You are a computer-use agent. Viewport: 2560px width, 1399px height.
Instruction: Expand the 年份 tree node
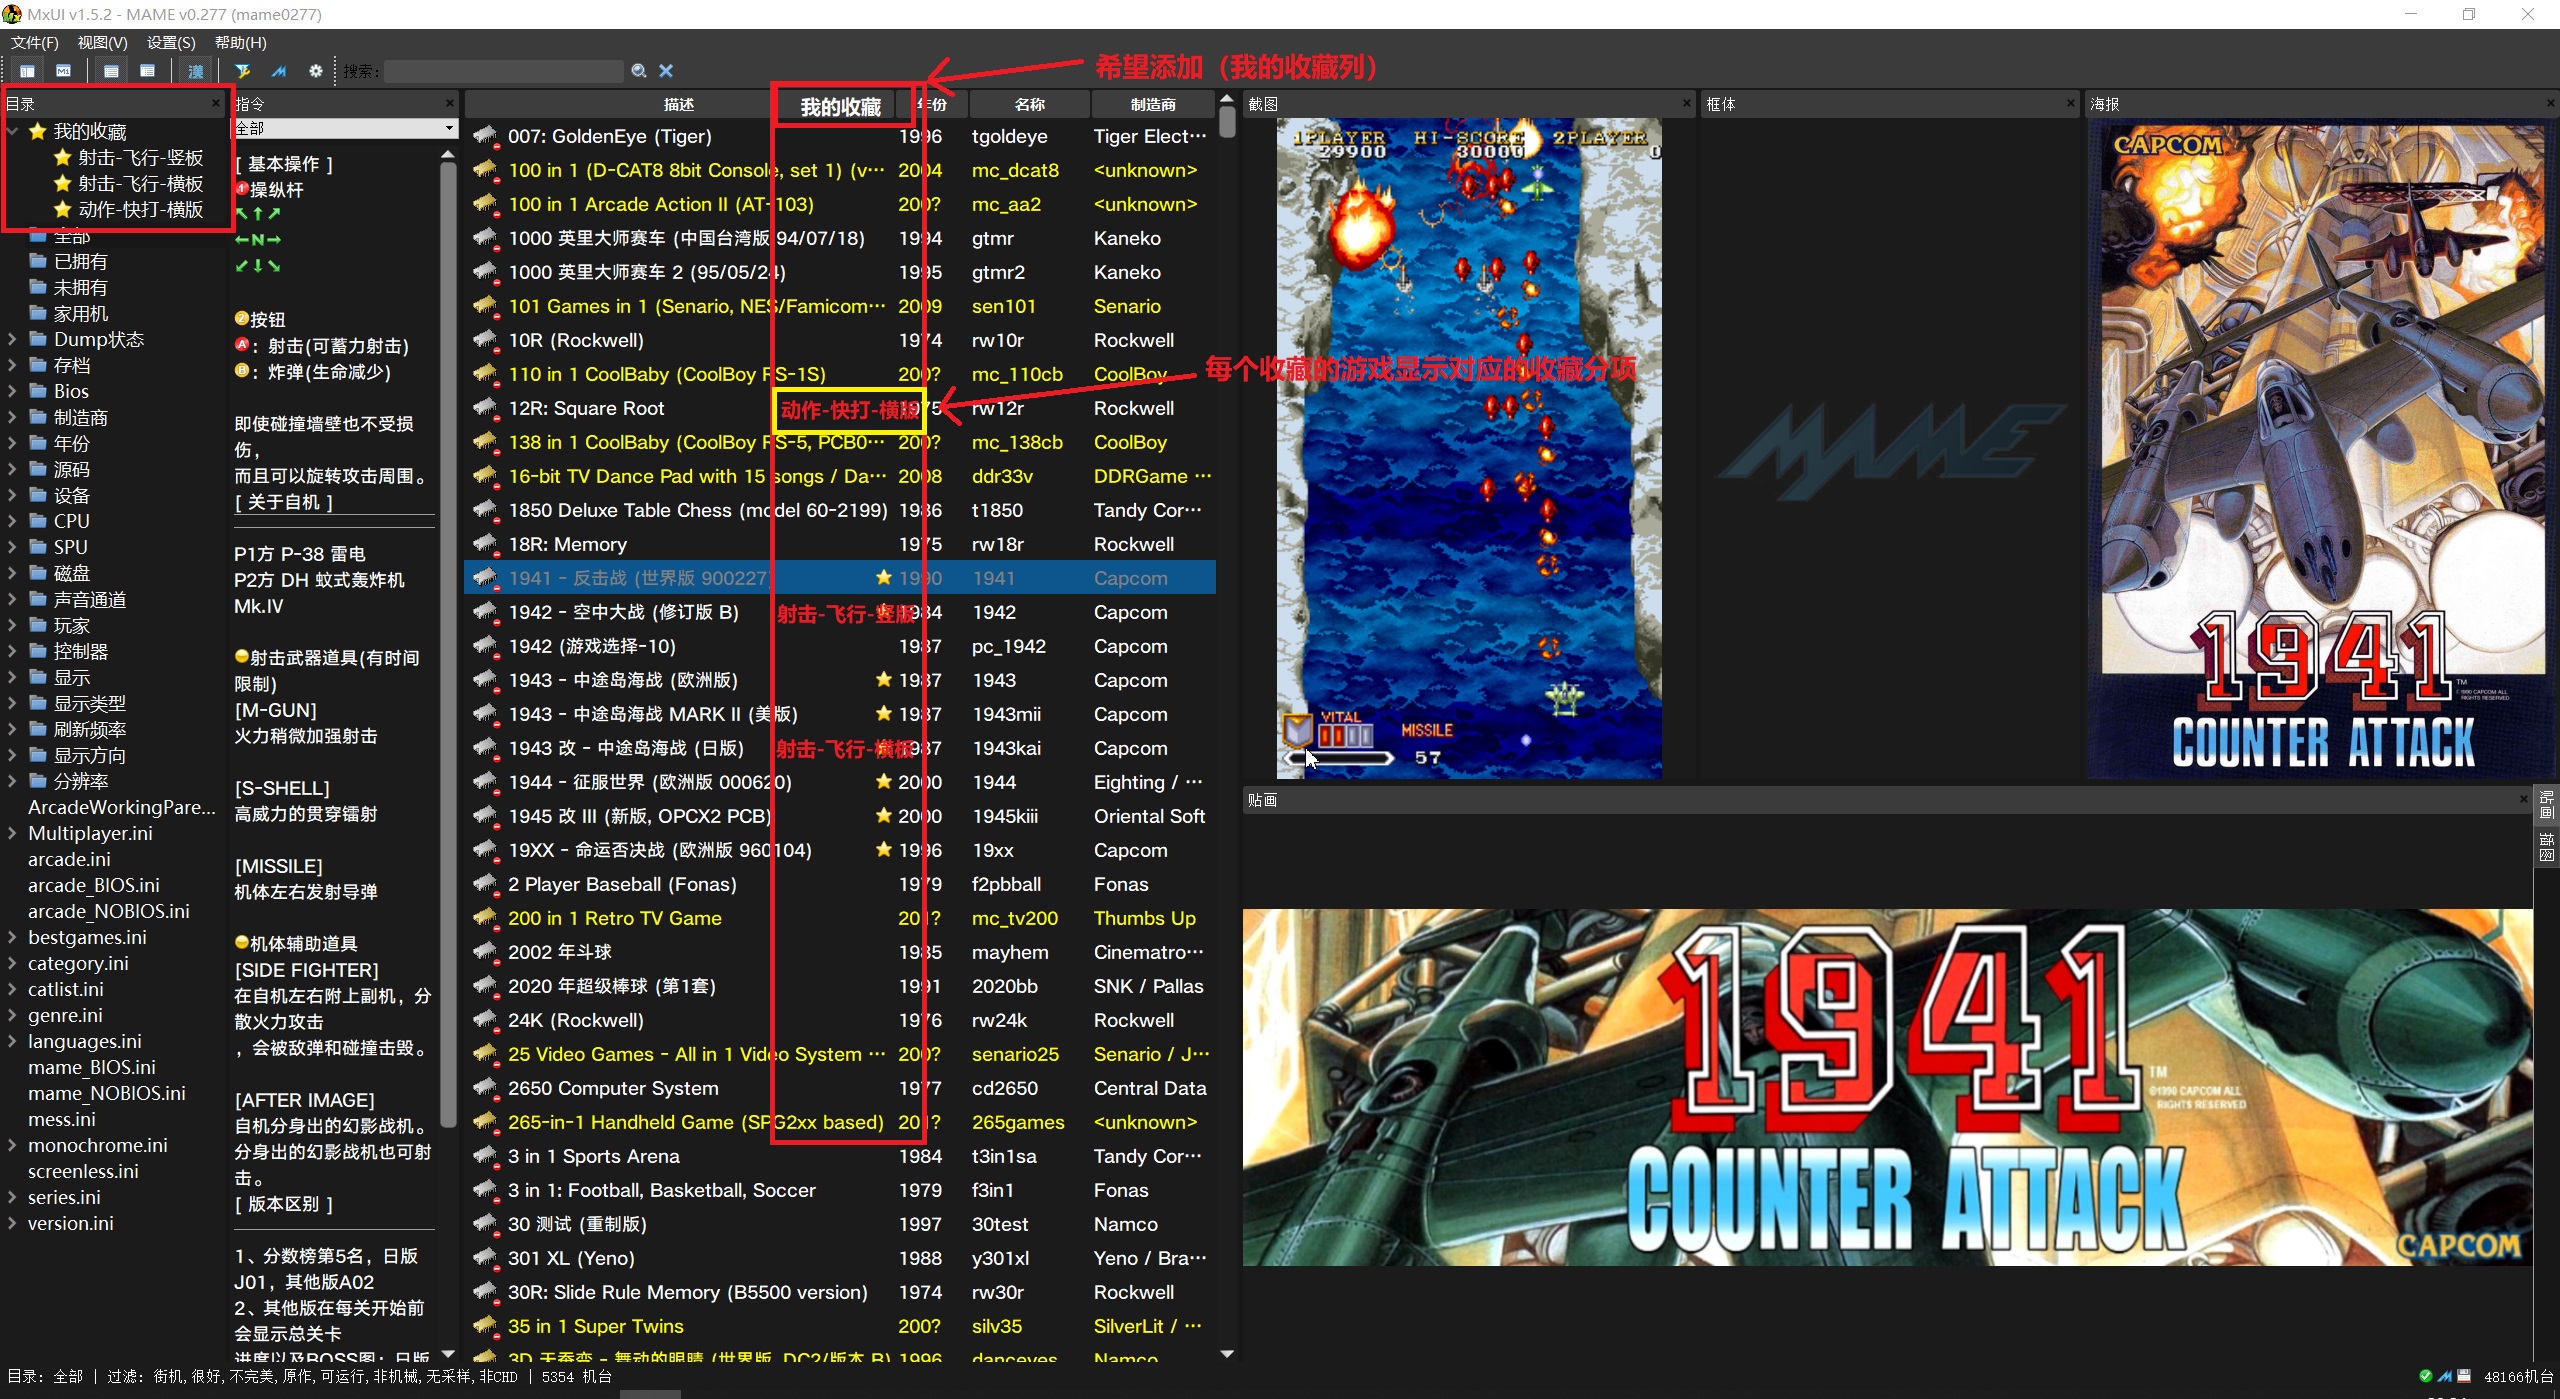pyautogui.click(x=12, y=443)
